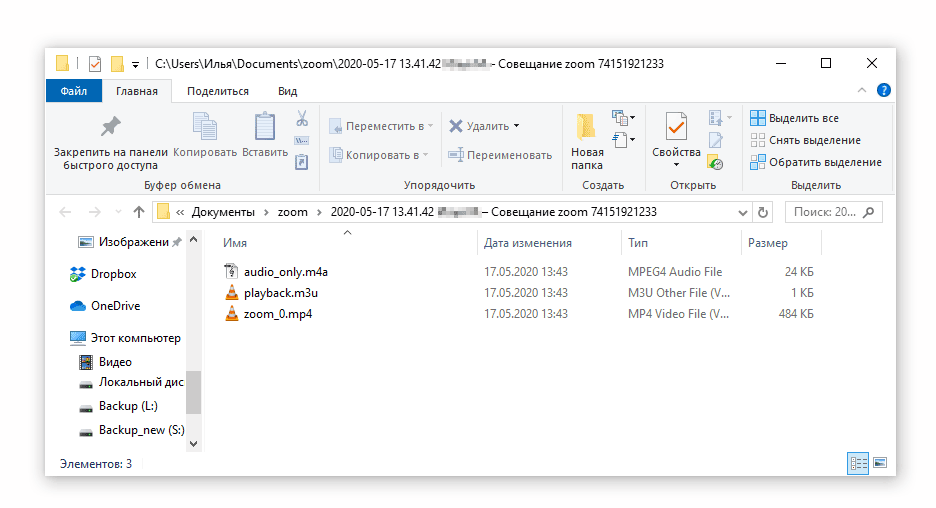Click the blue Help question icon
Viewport: 936px width, 508px height.
(883, 90)
